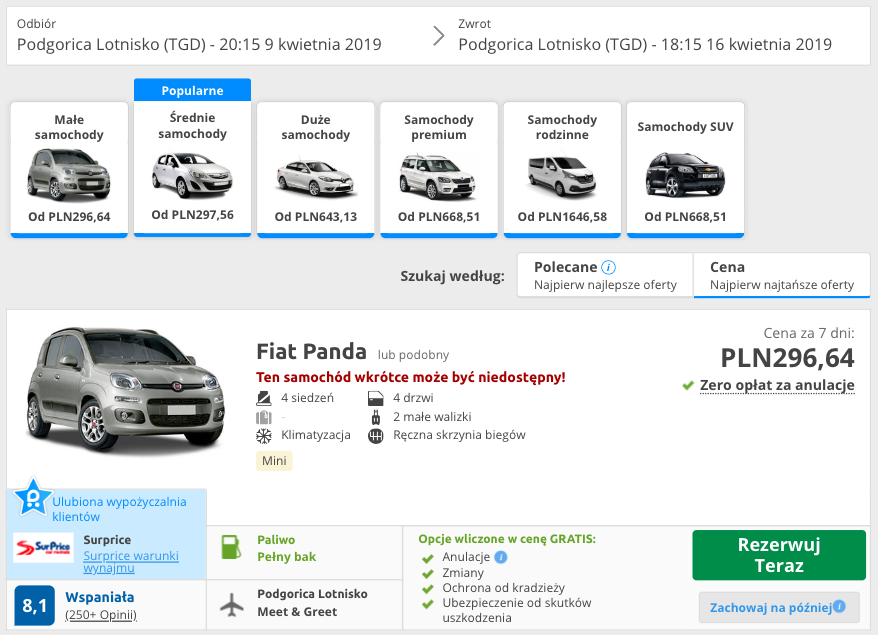This screenshot has height=635, width=878.
Task: Click the manual gearbox icon
Action: (376, 436)
